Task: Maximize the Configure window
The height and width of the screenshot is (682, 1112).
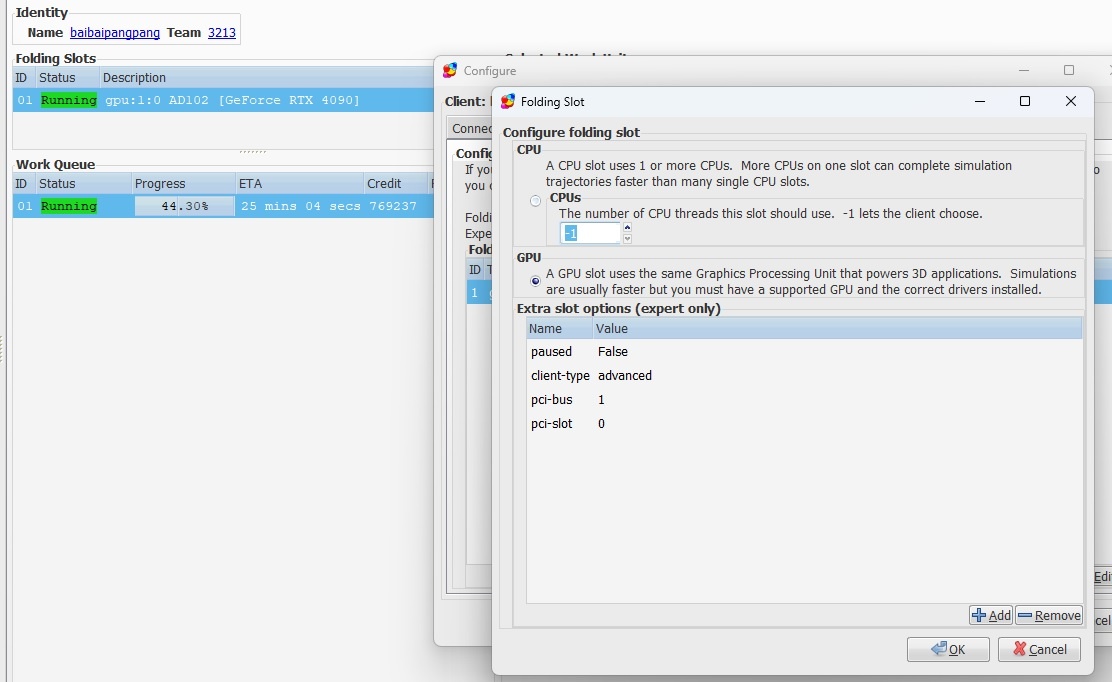Action: [x=1069, y=70]
